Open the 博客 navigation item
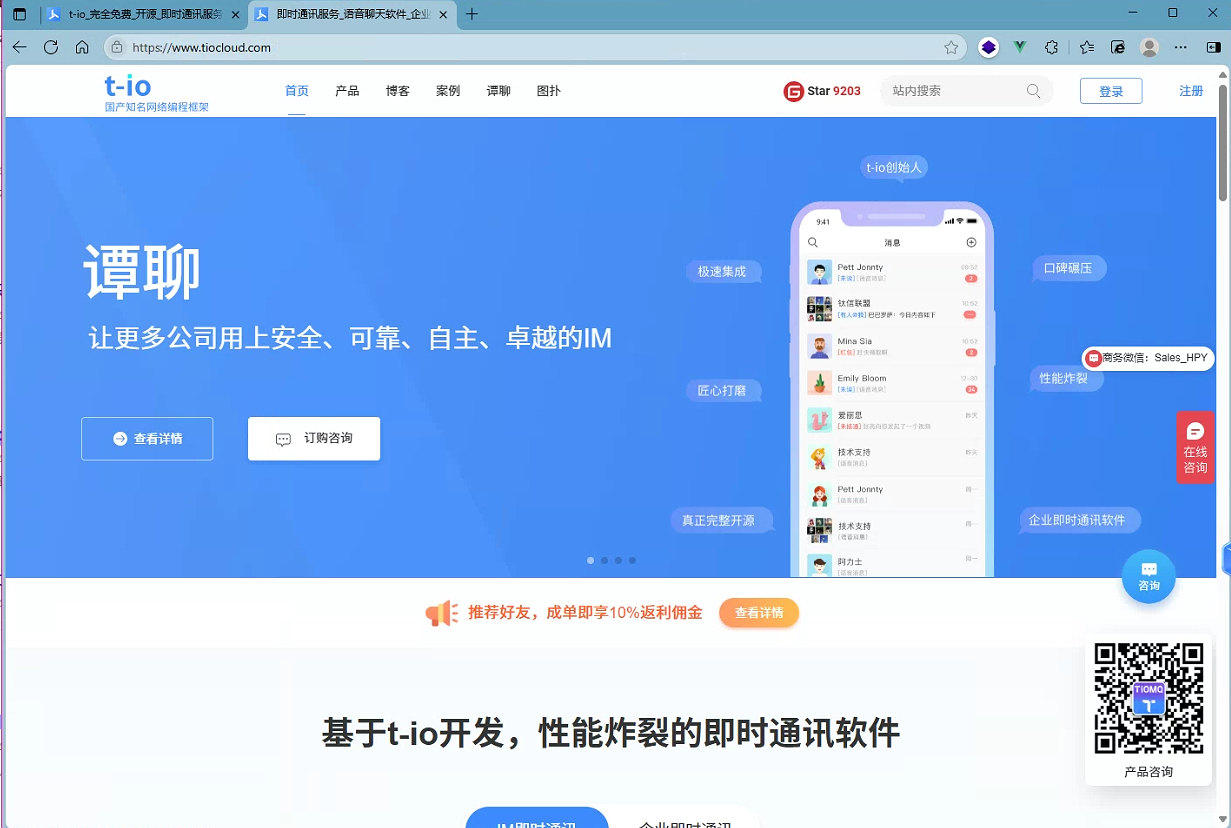 click(398, 91)
